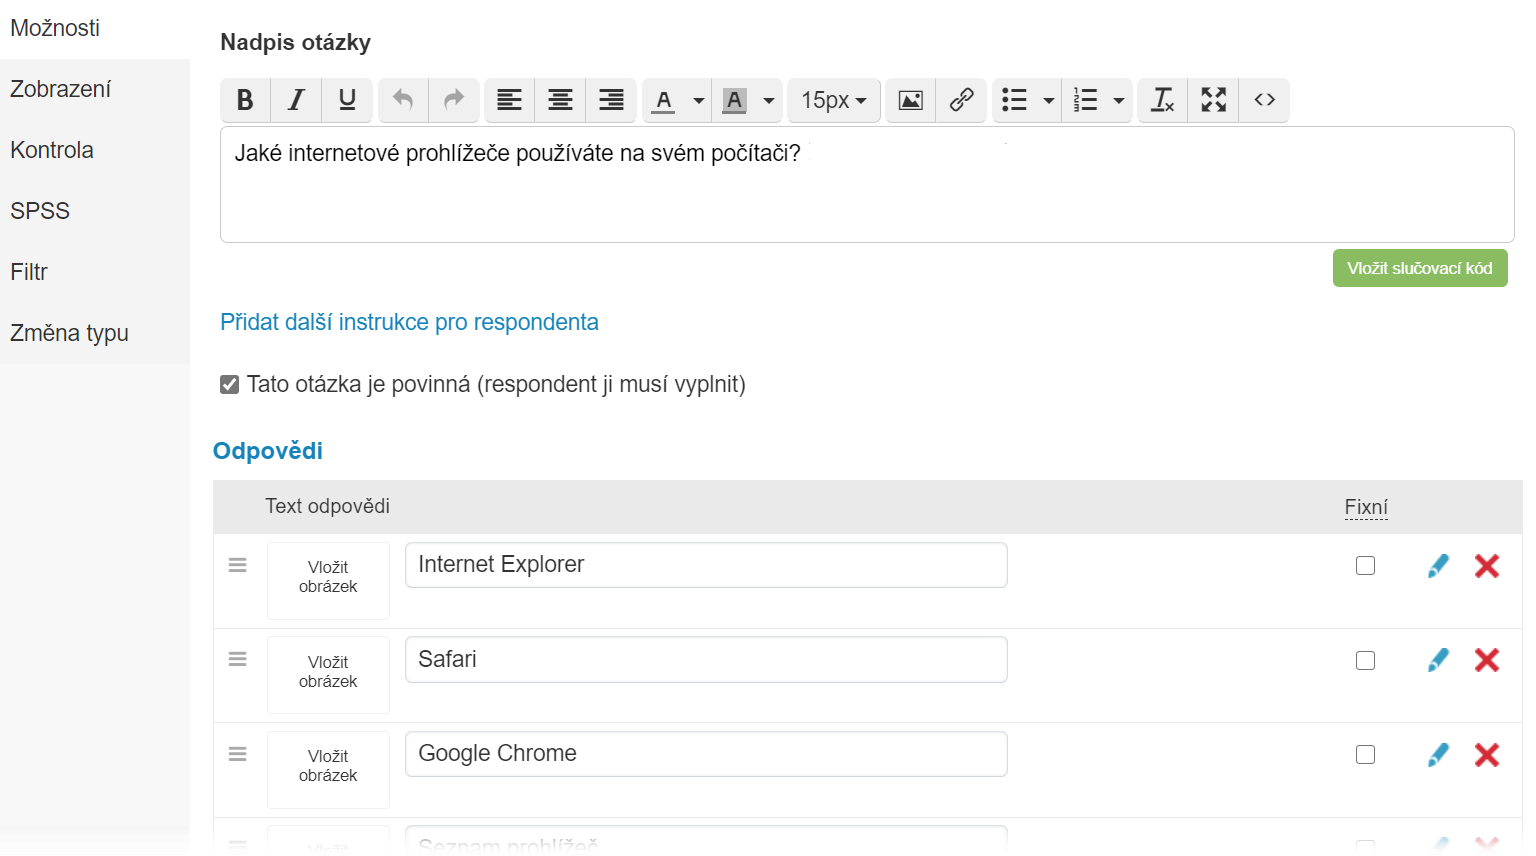Edit the Google Chrome answer with pencil
Viewport: 1536px width, 856px height.
tap(1438, 755)
